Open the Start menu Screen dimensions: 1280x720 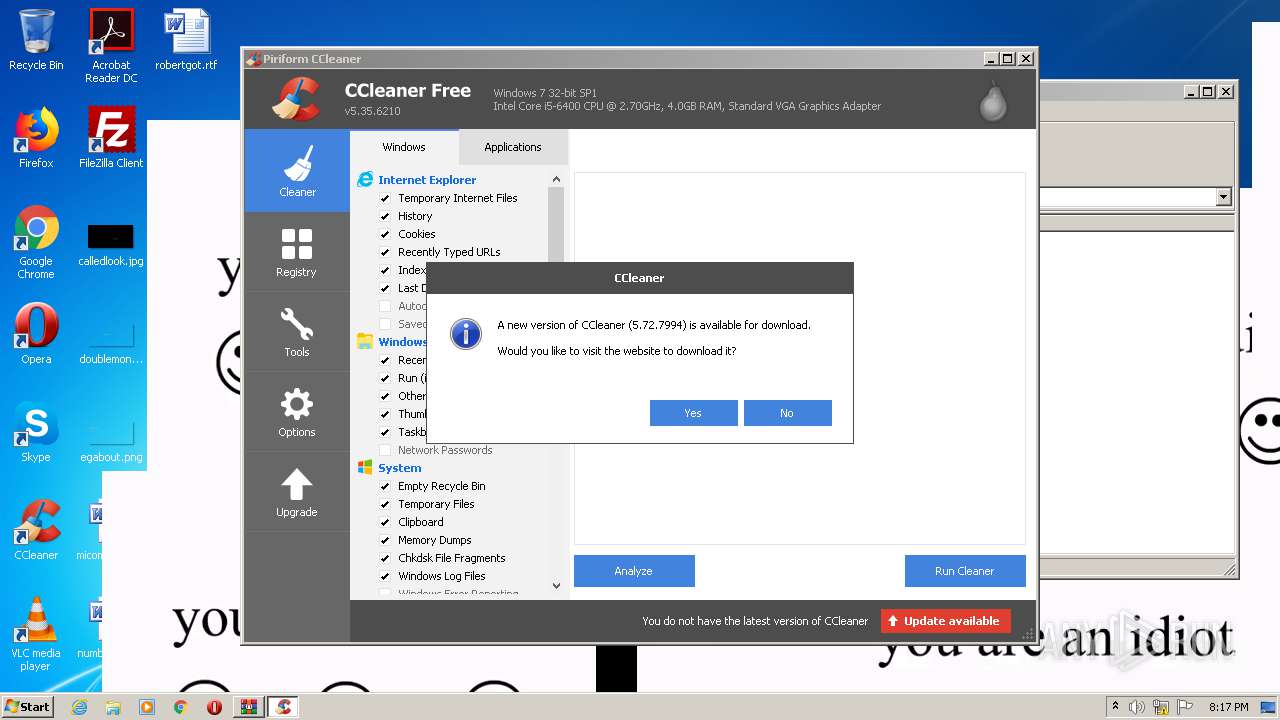coord(28,707)
